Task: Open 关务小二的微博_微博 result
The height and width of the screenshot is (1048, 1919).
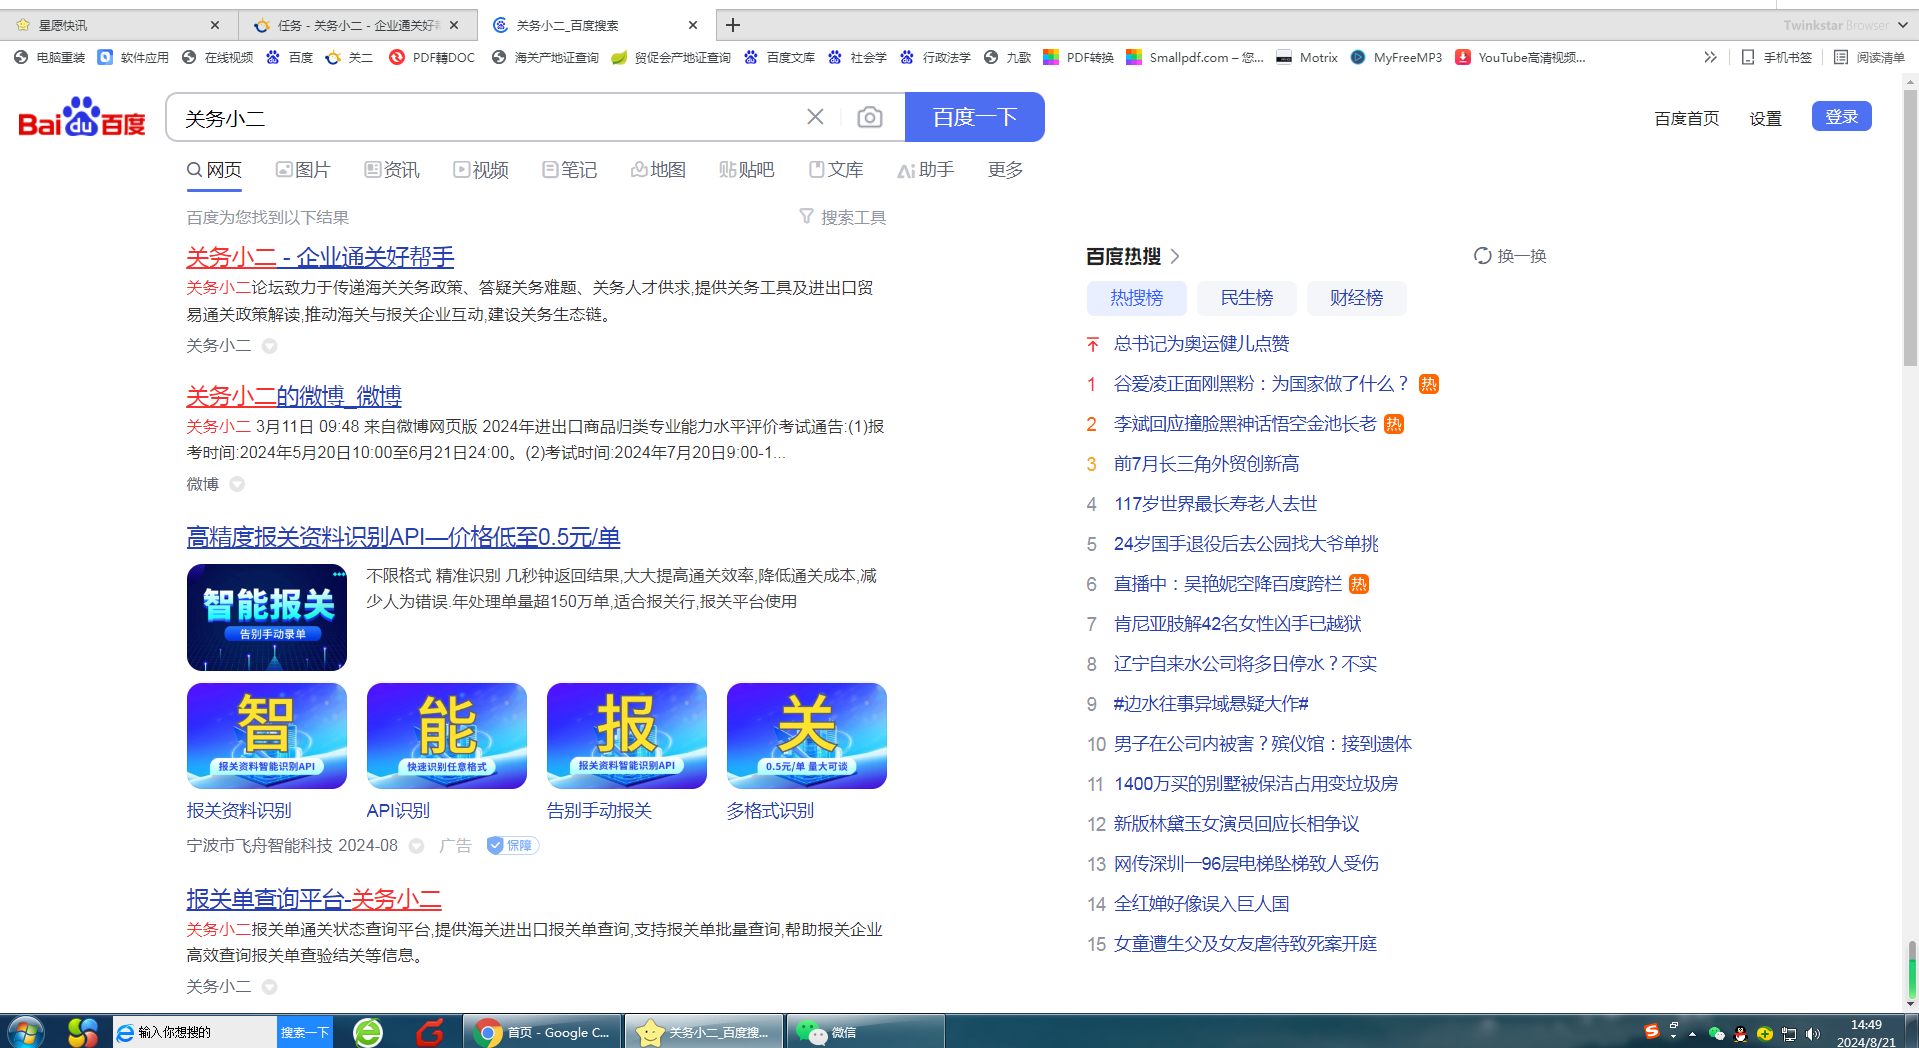Action: tap(294, 396)
